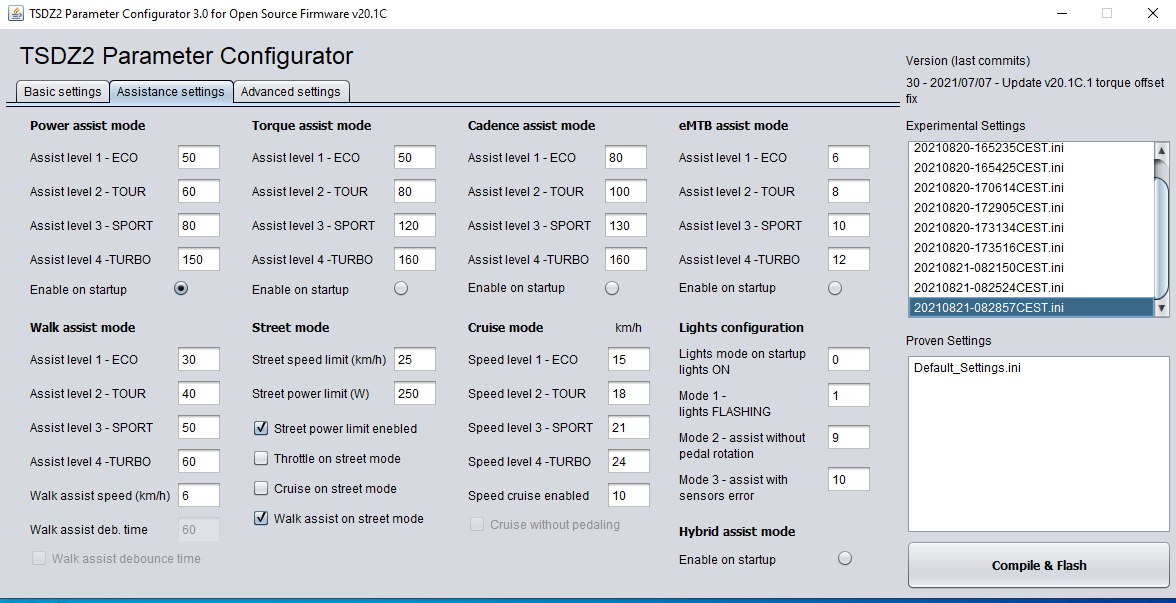Open the Advanced settings tab
Screen dimensions: 1176x603
(x=290, y=92)
